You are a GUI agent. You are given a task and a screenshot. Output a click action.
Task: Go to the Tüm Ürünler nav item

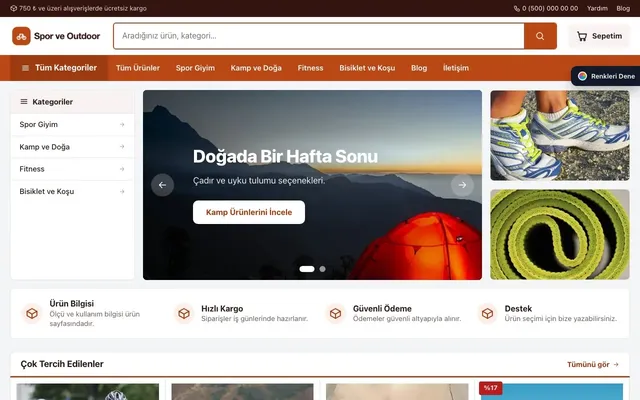coord(138,68)
